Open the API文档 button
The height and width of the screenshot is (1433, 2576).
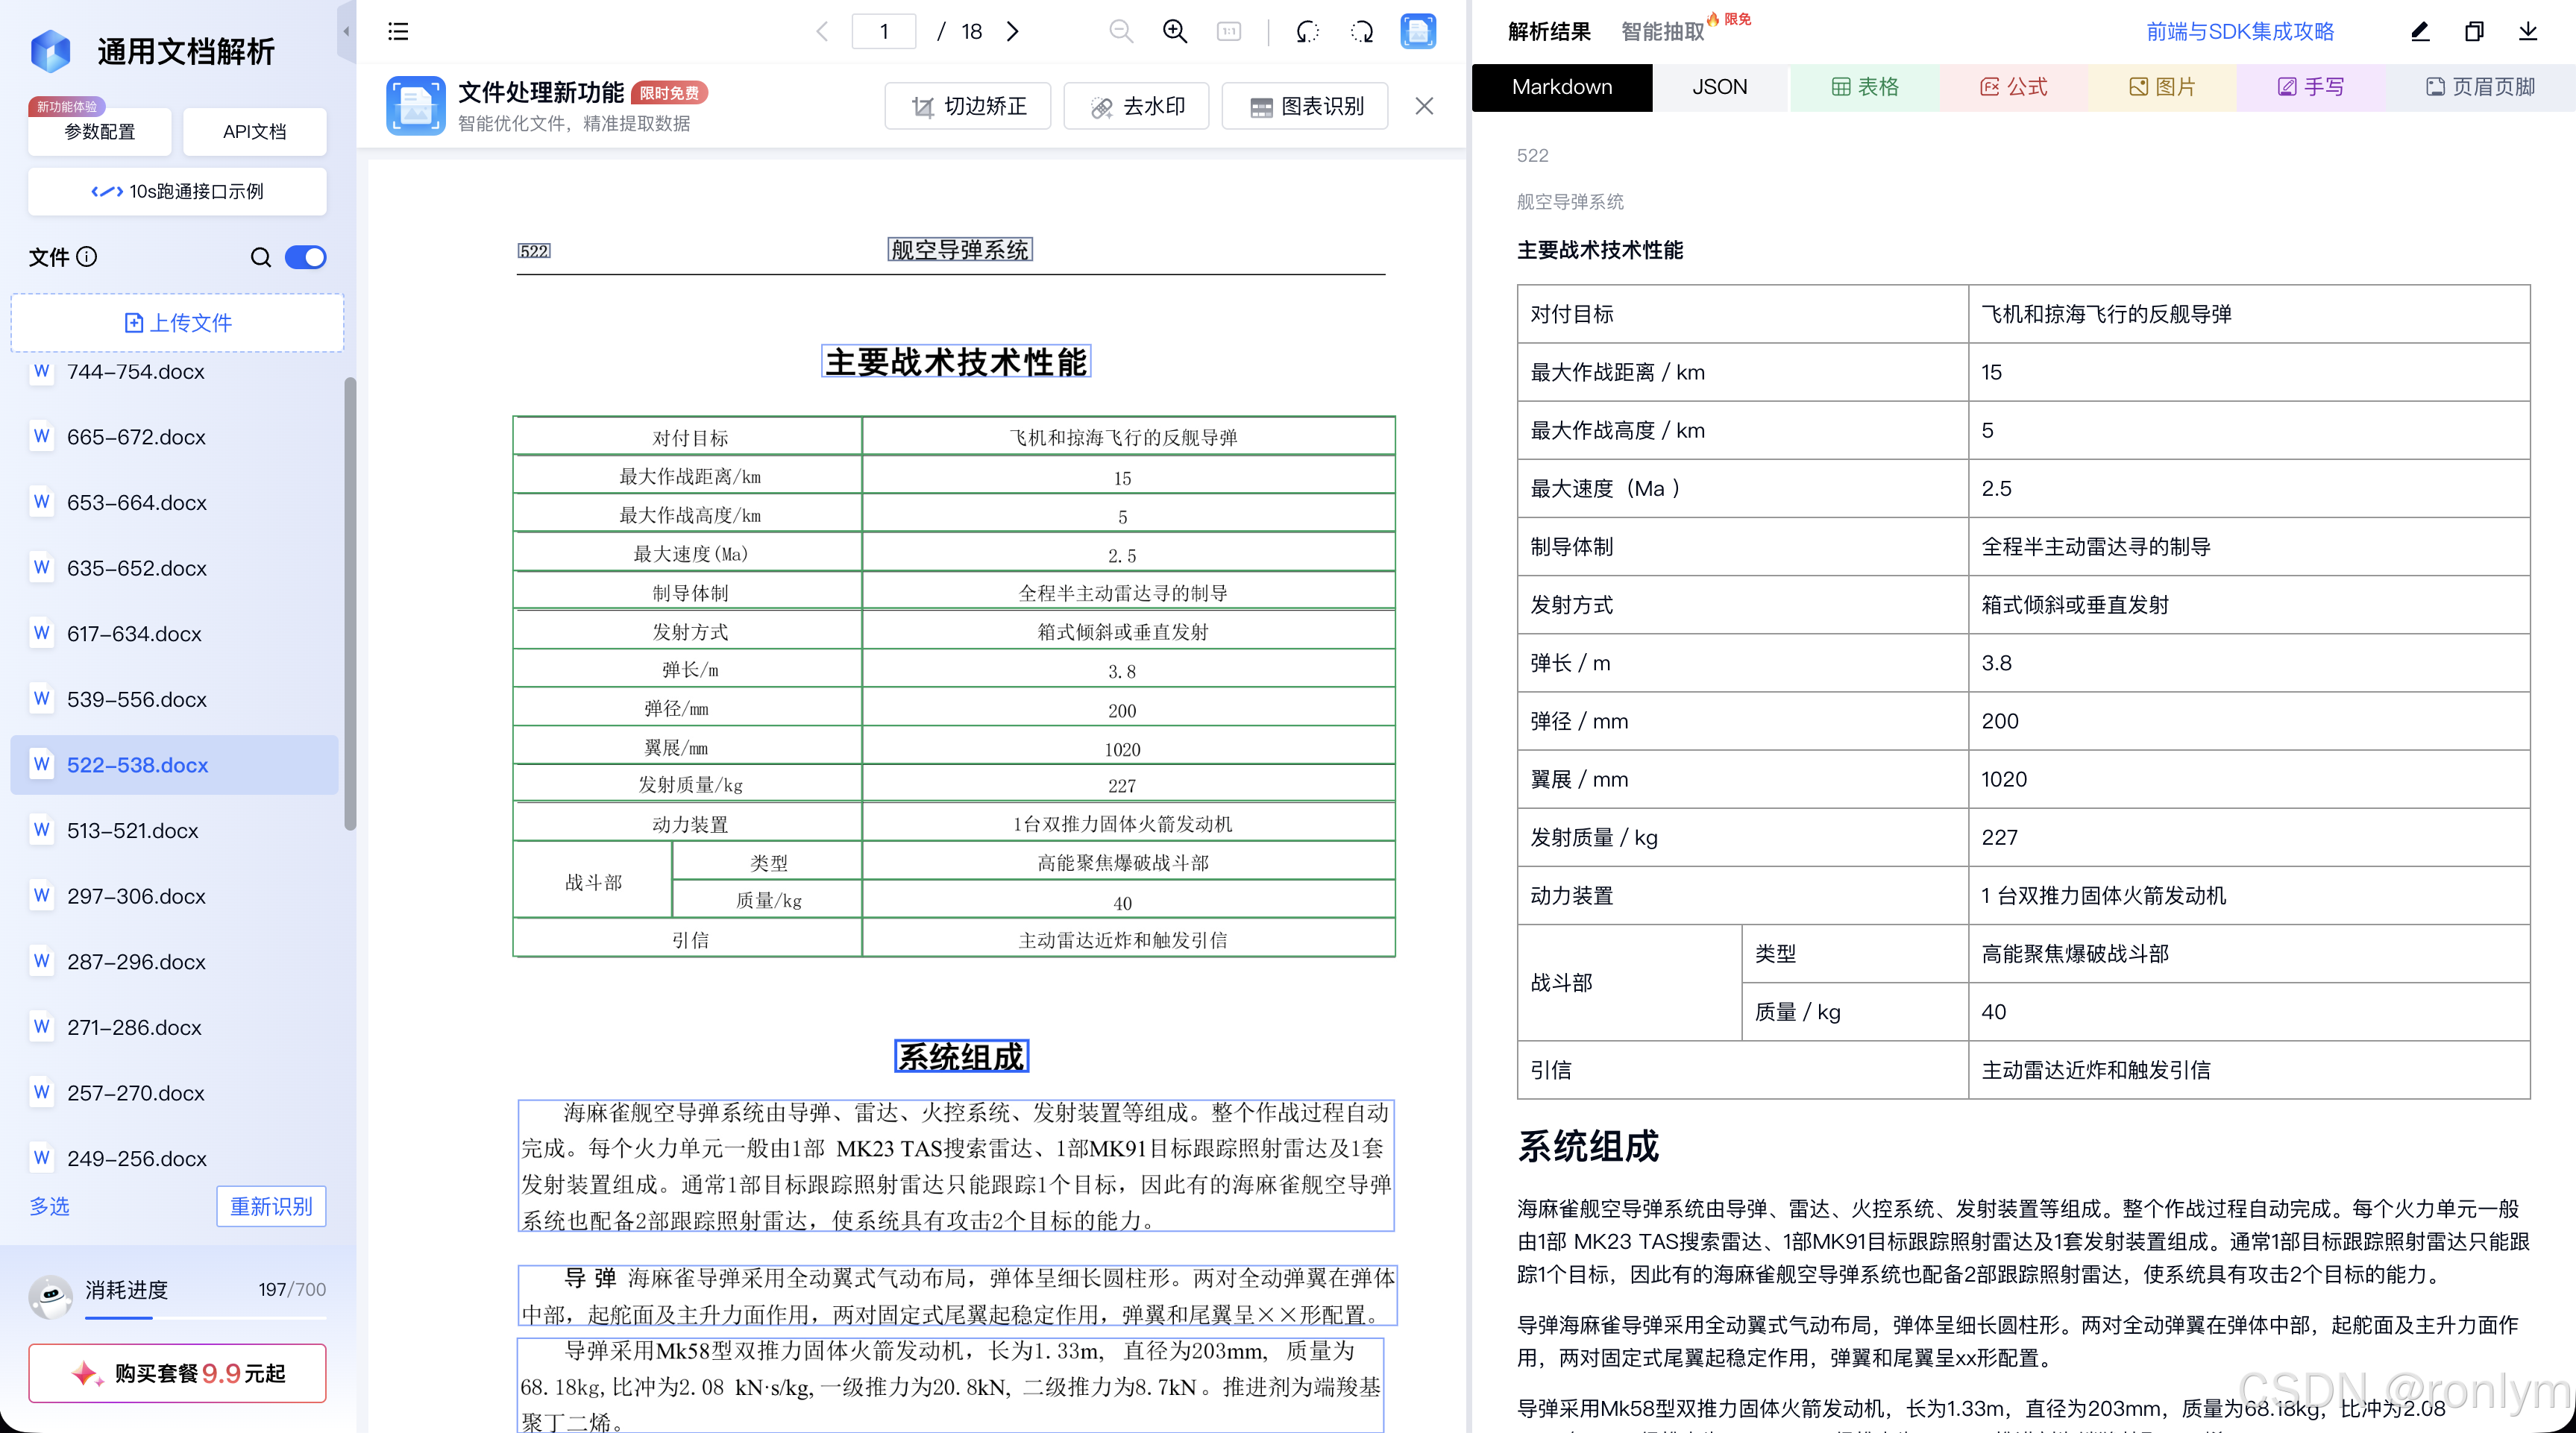tap(254, 131)
